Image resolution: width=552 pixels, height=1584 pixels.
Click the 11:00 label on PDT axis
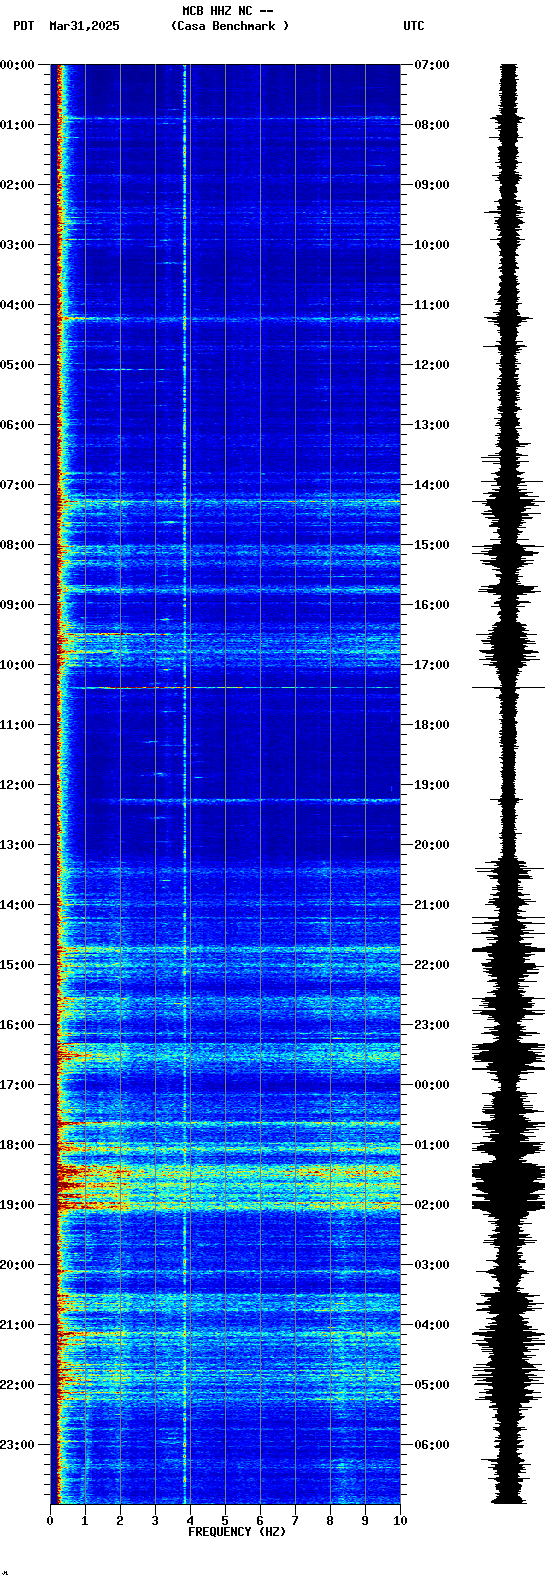[x=17, y=725]
